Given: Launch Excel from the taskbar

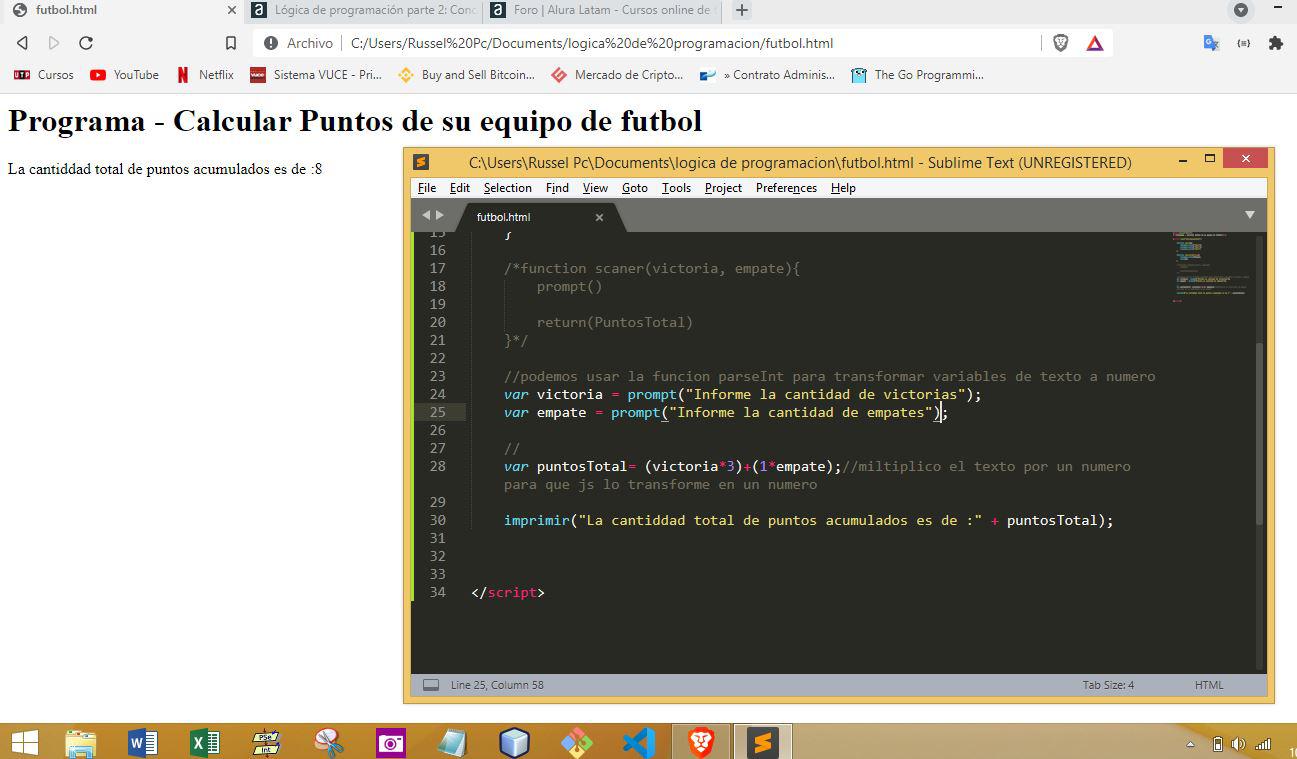Looking at the screenshot, I should [205, 742].
